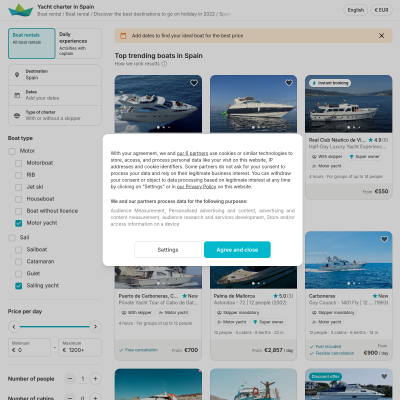The height and width of the screenshot is (400, 400).
Task: Open the Real Club Náutico listing photo
Action: [348, 104]
